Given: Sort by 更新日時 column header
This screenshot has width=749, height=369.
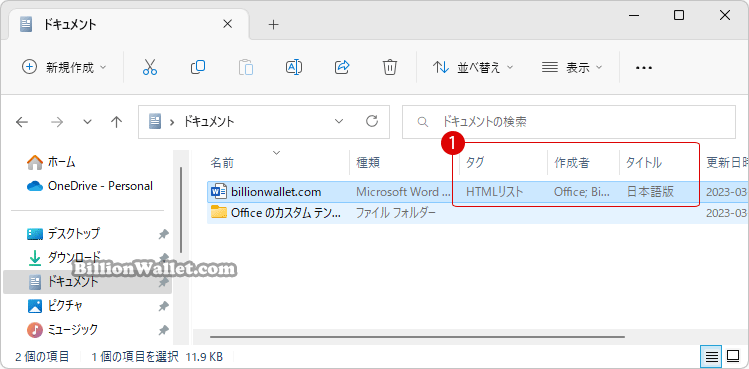Looking at the screenshot, I should click(727, 163).
